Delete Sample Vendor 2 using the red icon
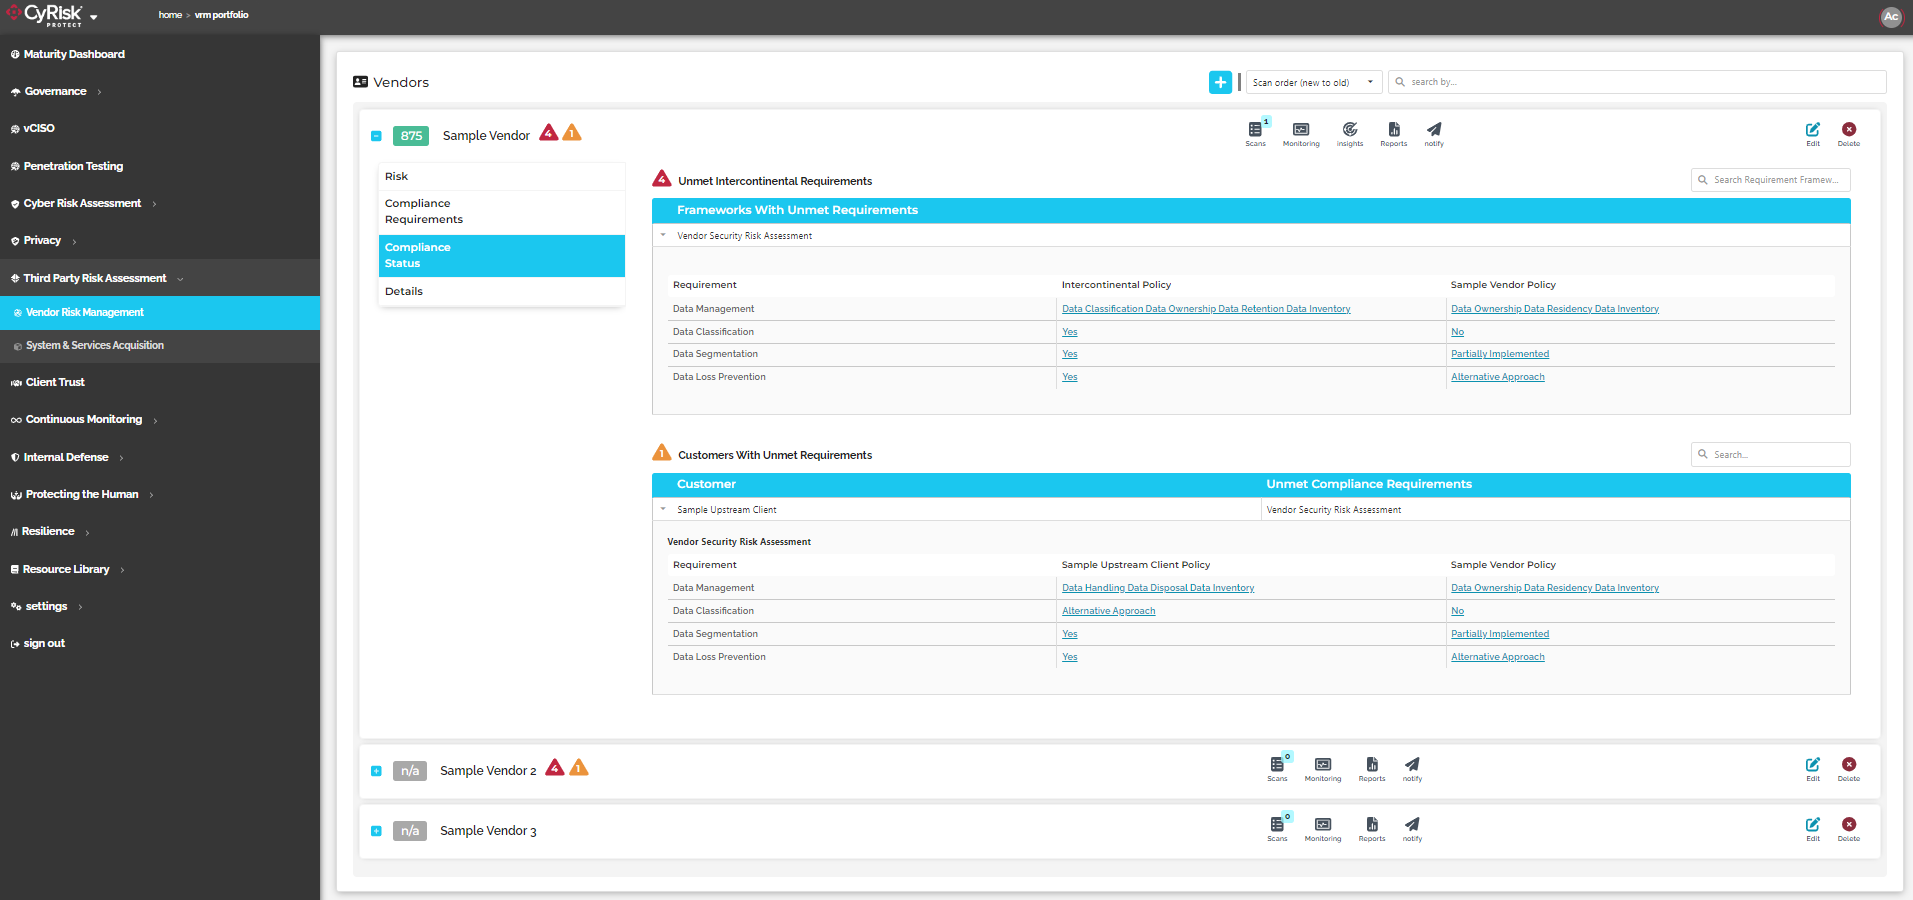Image resolution: width=1913 pixels, height=900 pixels. point(1848,765)
